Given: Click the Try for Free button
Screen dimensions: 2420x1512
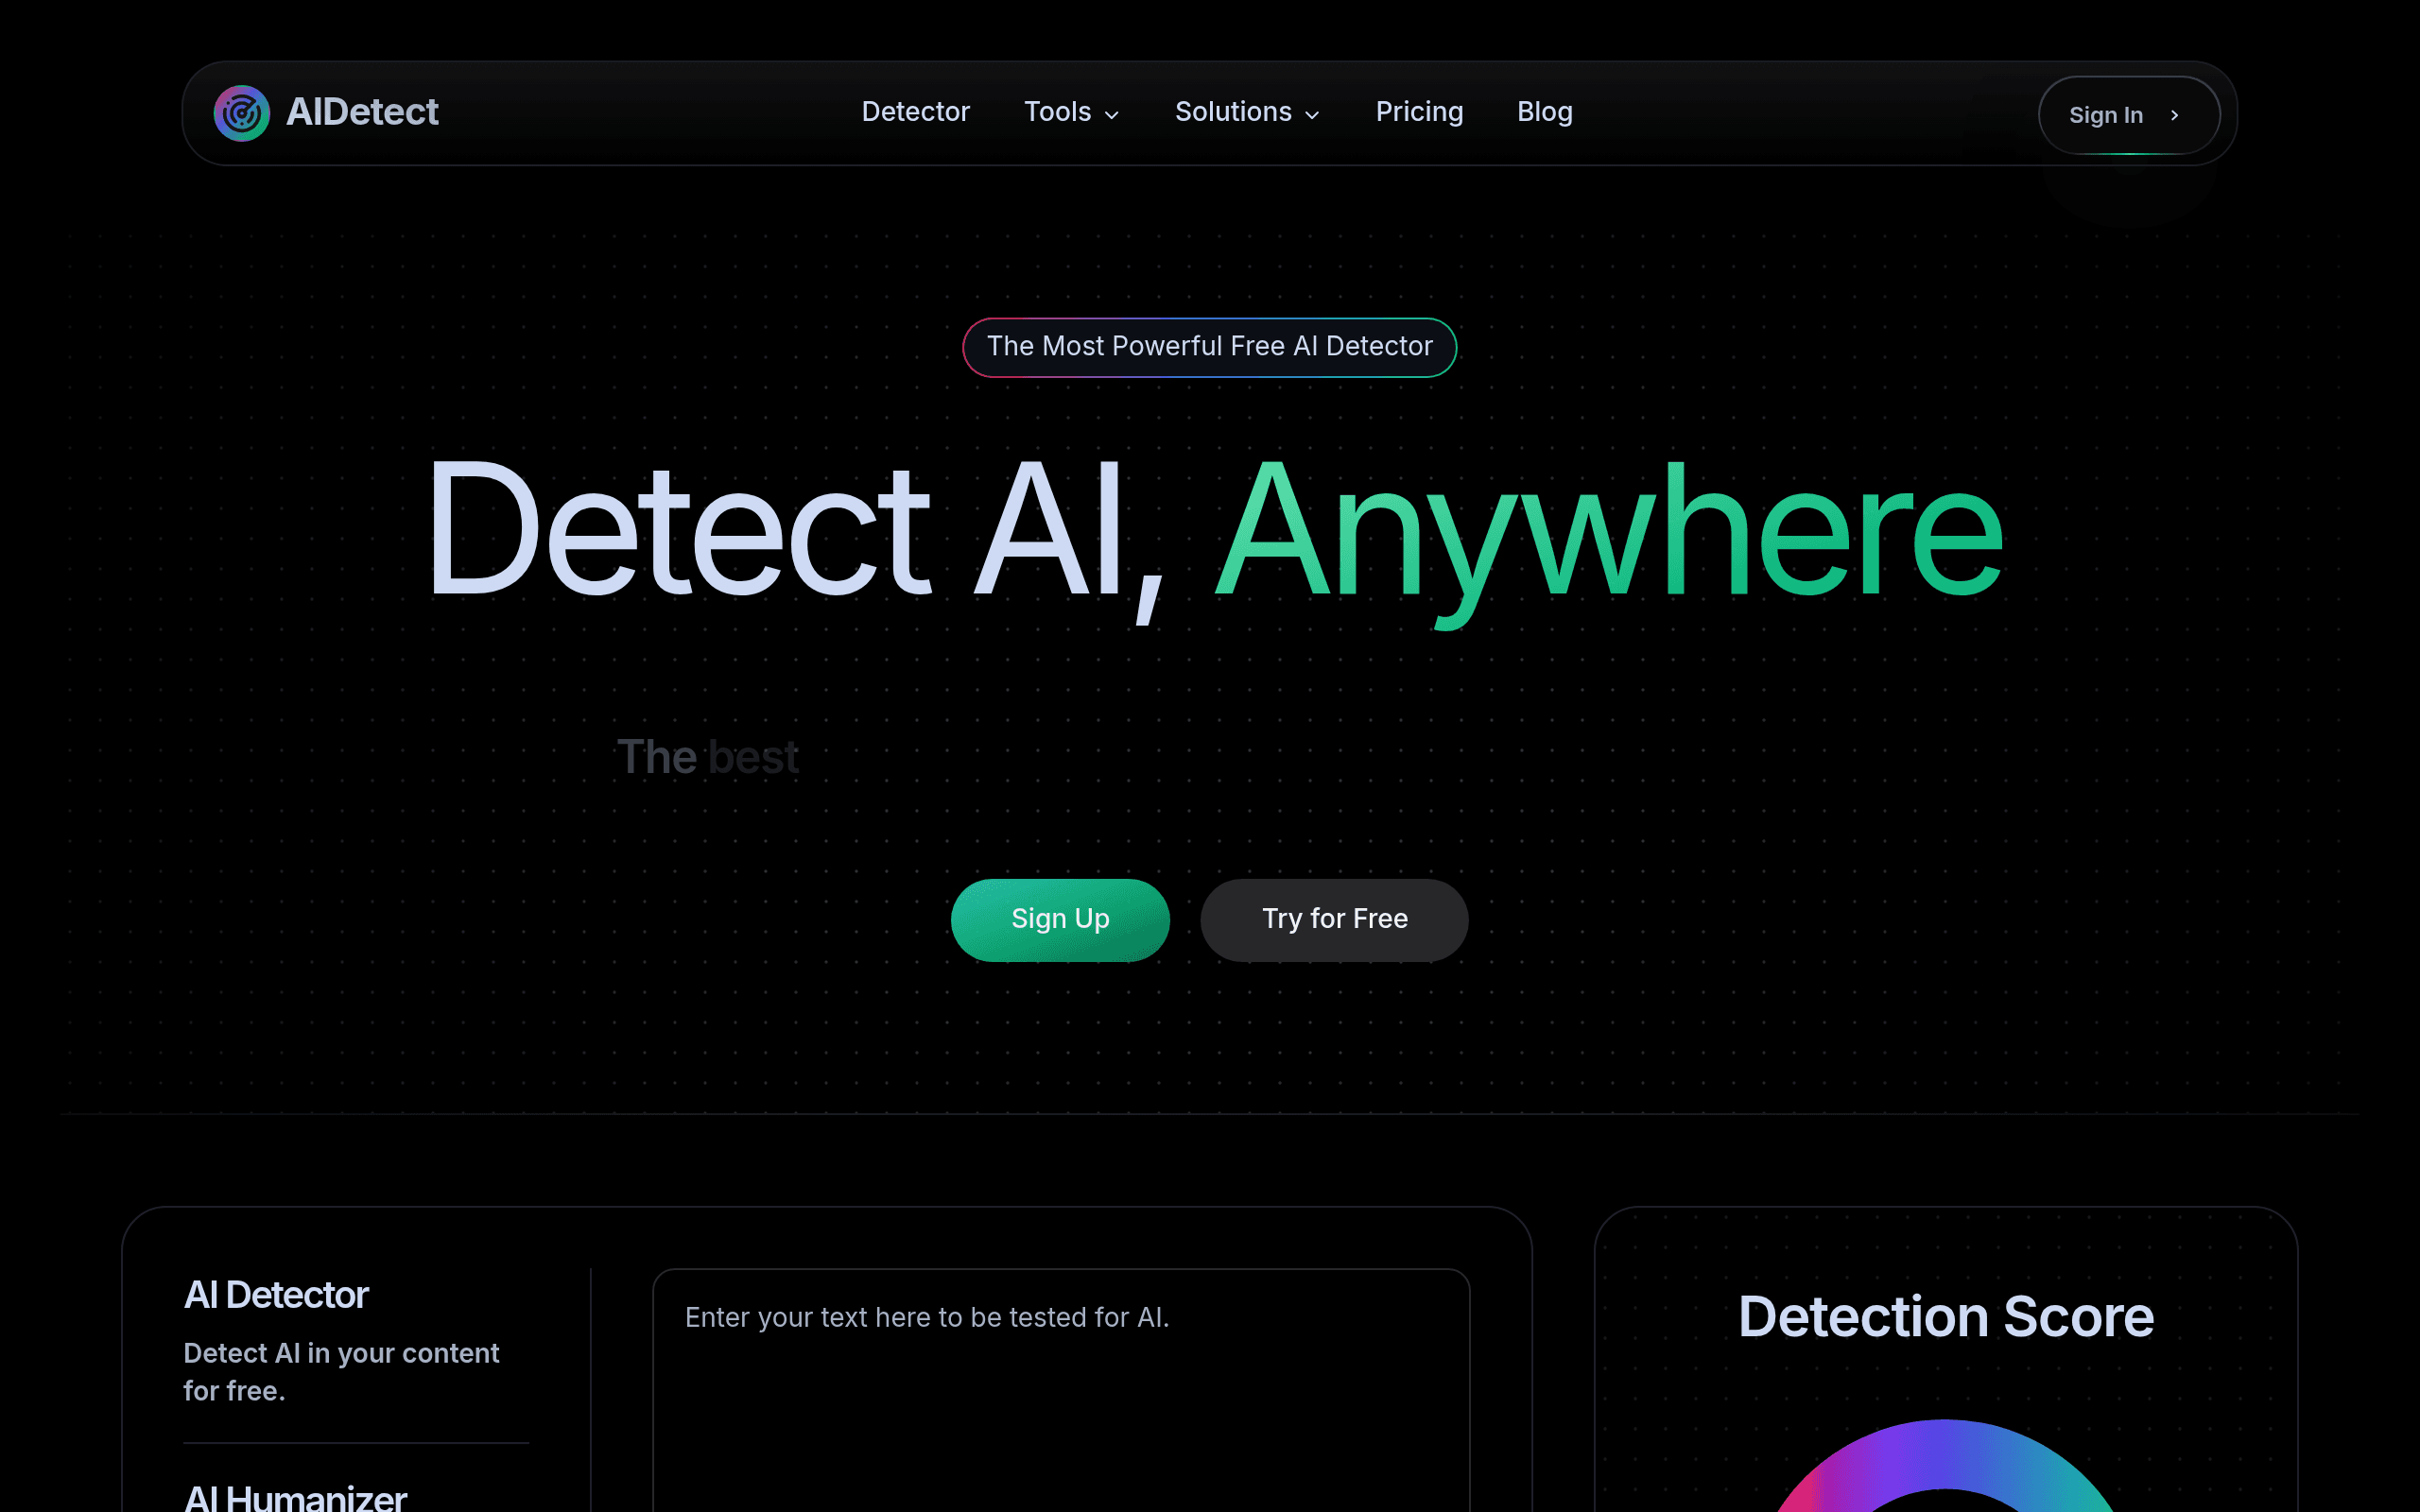Looking at the screenshot, I should point(1334,920).
